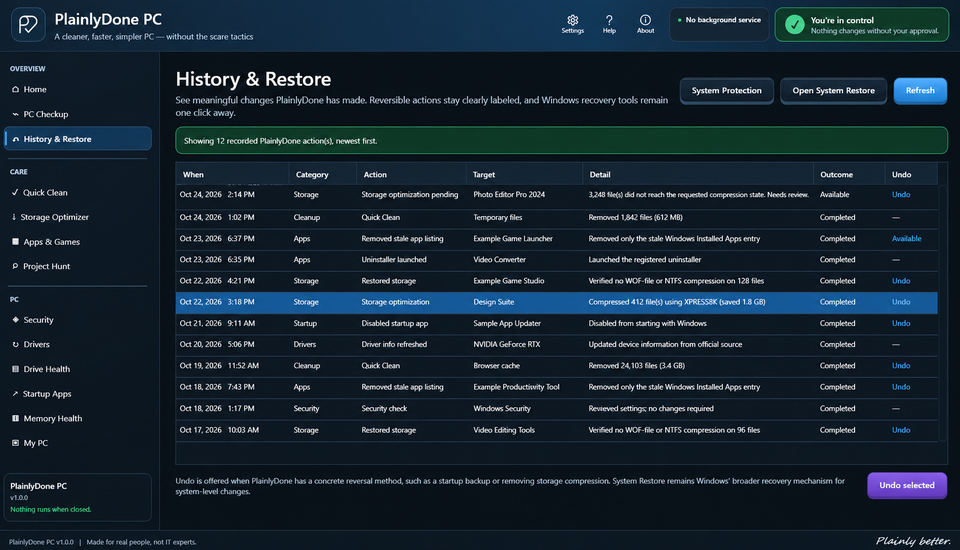The image size is (960, 550).
Task: Sort by the When column header
Action: tap(232, 175)
